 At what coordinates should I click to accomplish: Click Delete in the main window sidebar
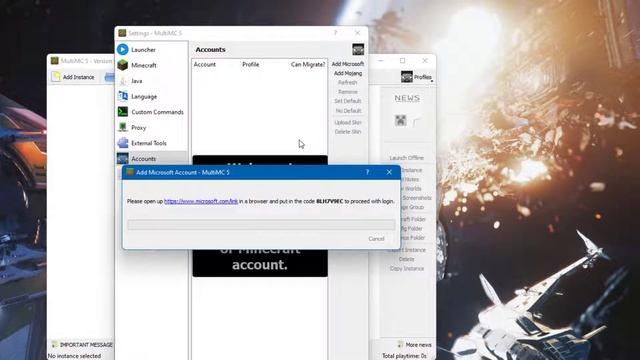coord(407,259)
